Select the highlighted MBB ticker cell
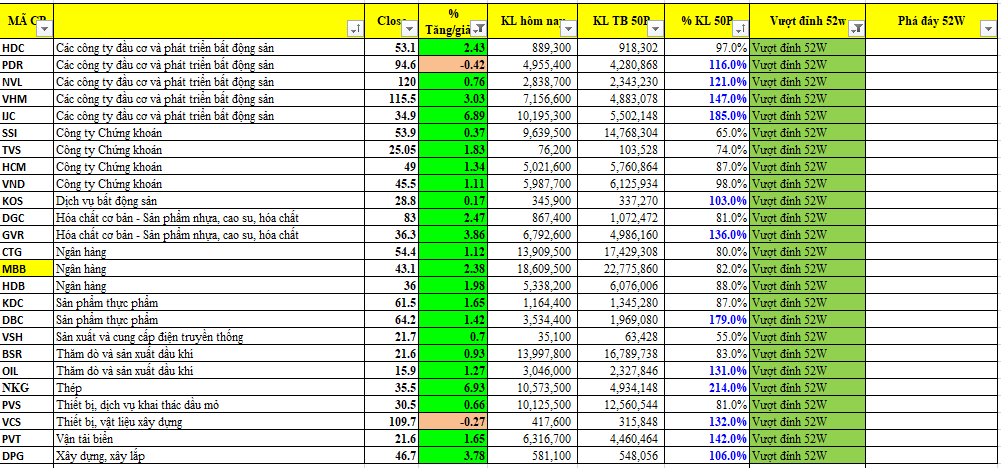1001x468 pixels. click(27, 269)
